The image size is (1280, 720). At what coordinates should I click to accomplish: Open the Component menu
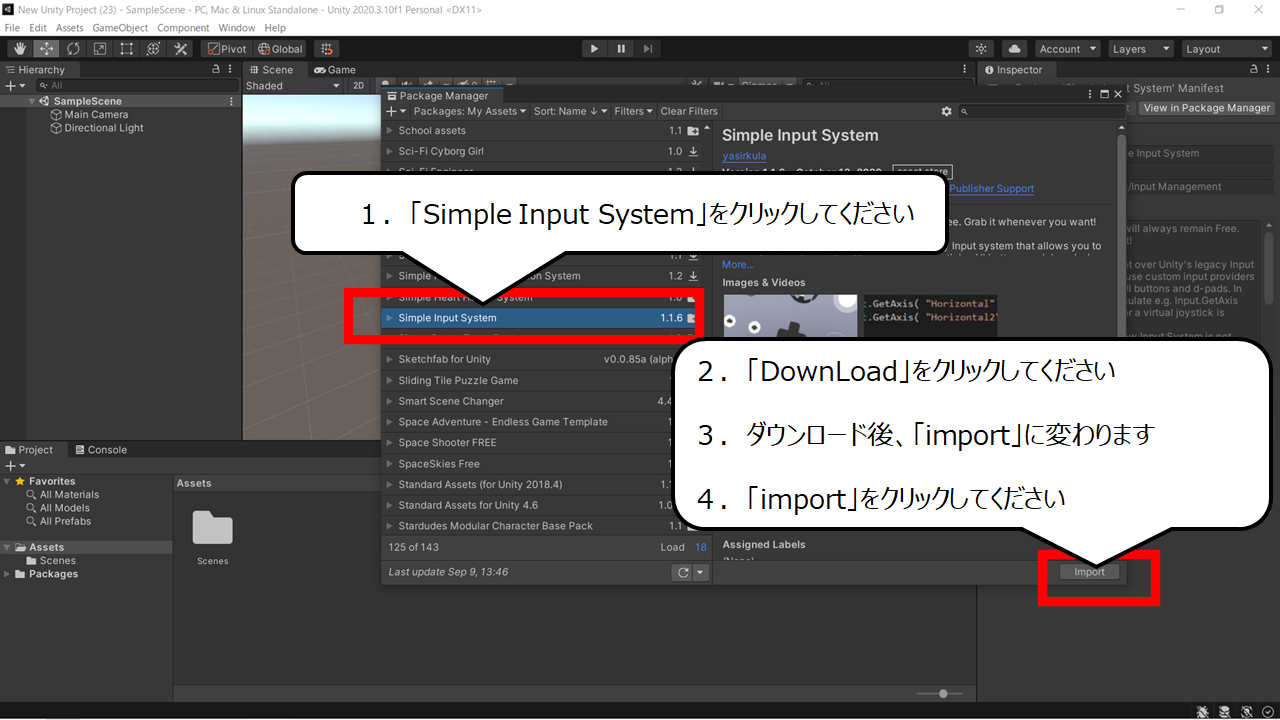[183, 28]
